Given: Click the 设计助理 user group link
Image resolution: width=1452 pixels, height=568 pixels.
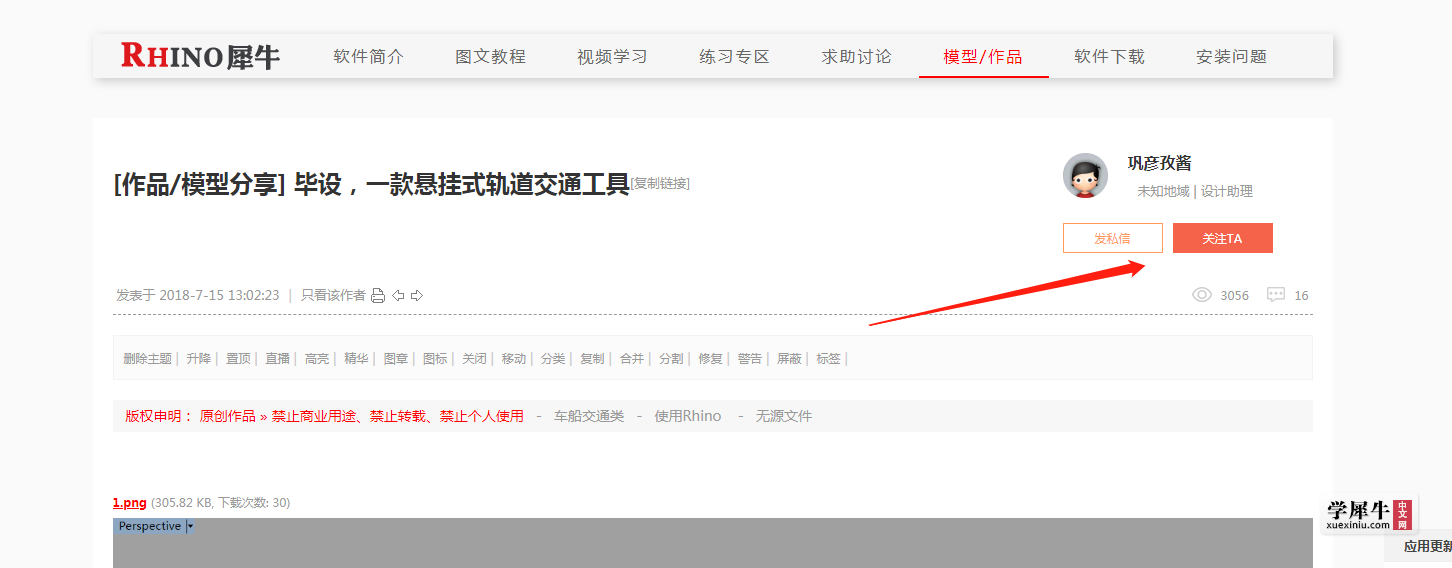Looking at the screenshot, I should (1227, 191).
